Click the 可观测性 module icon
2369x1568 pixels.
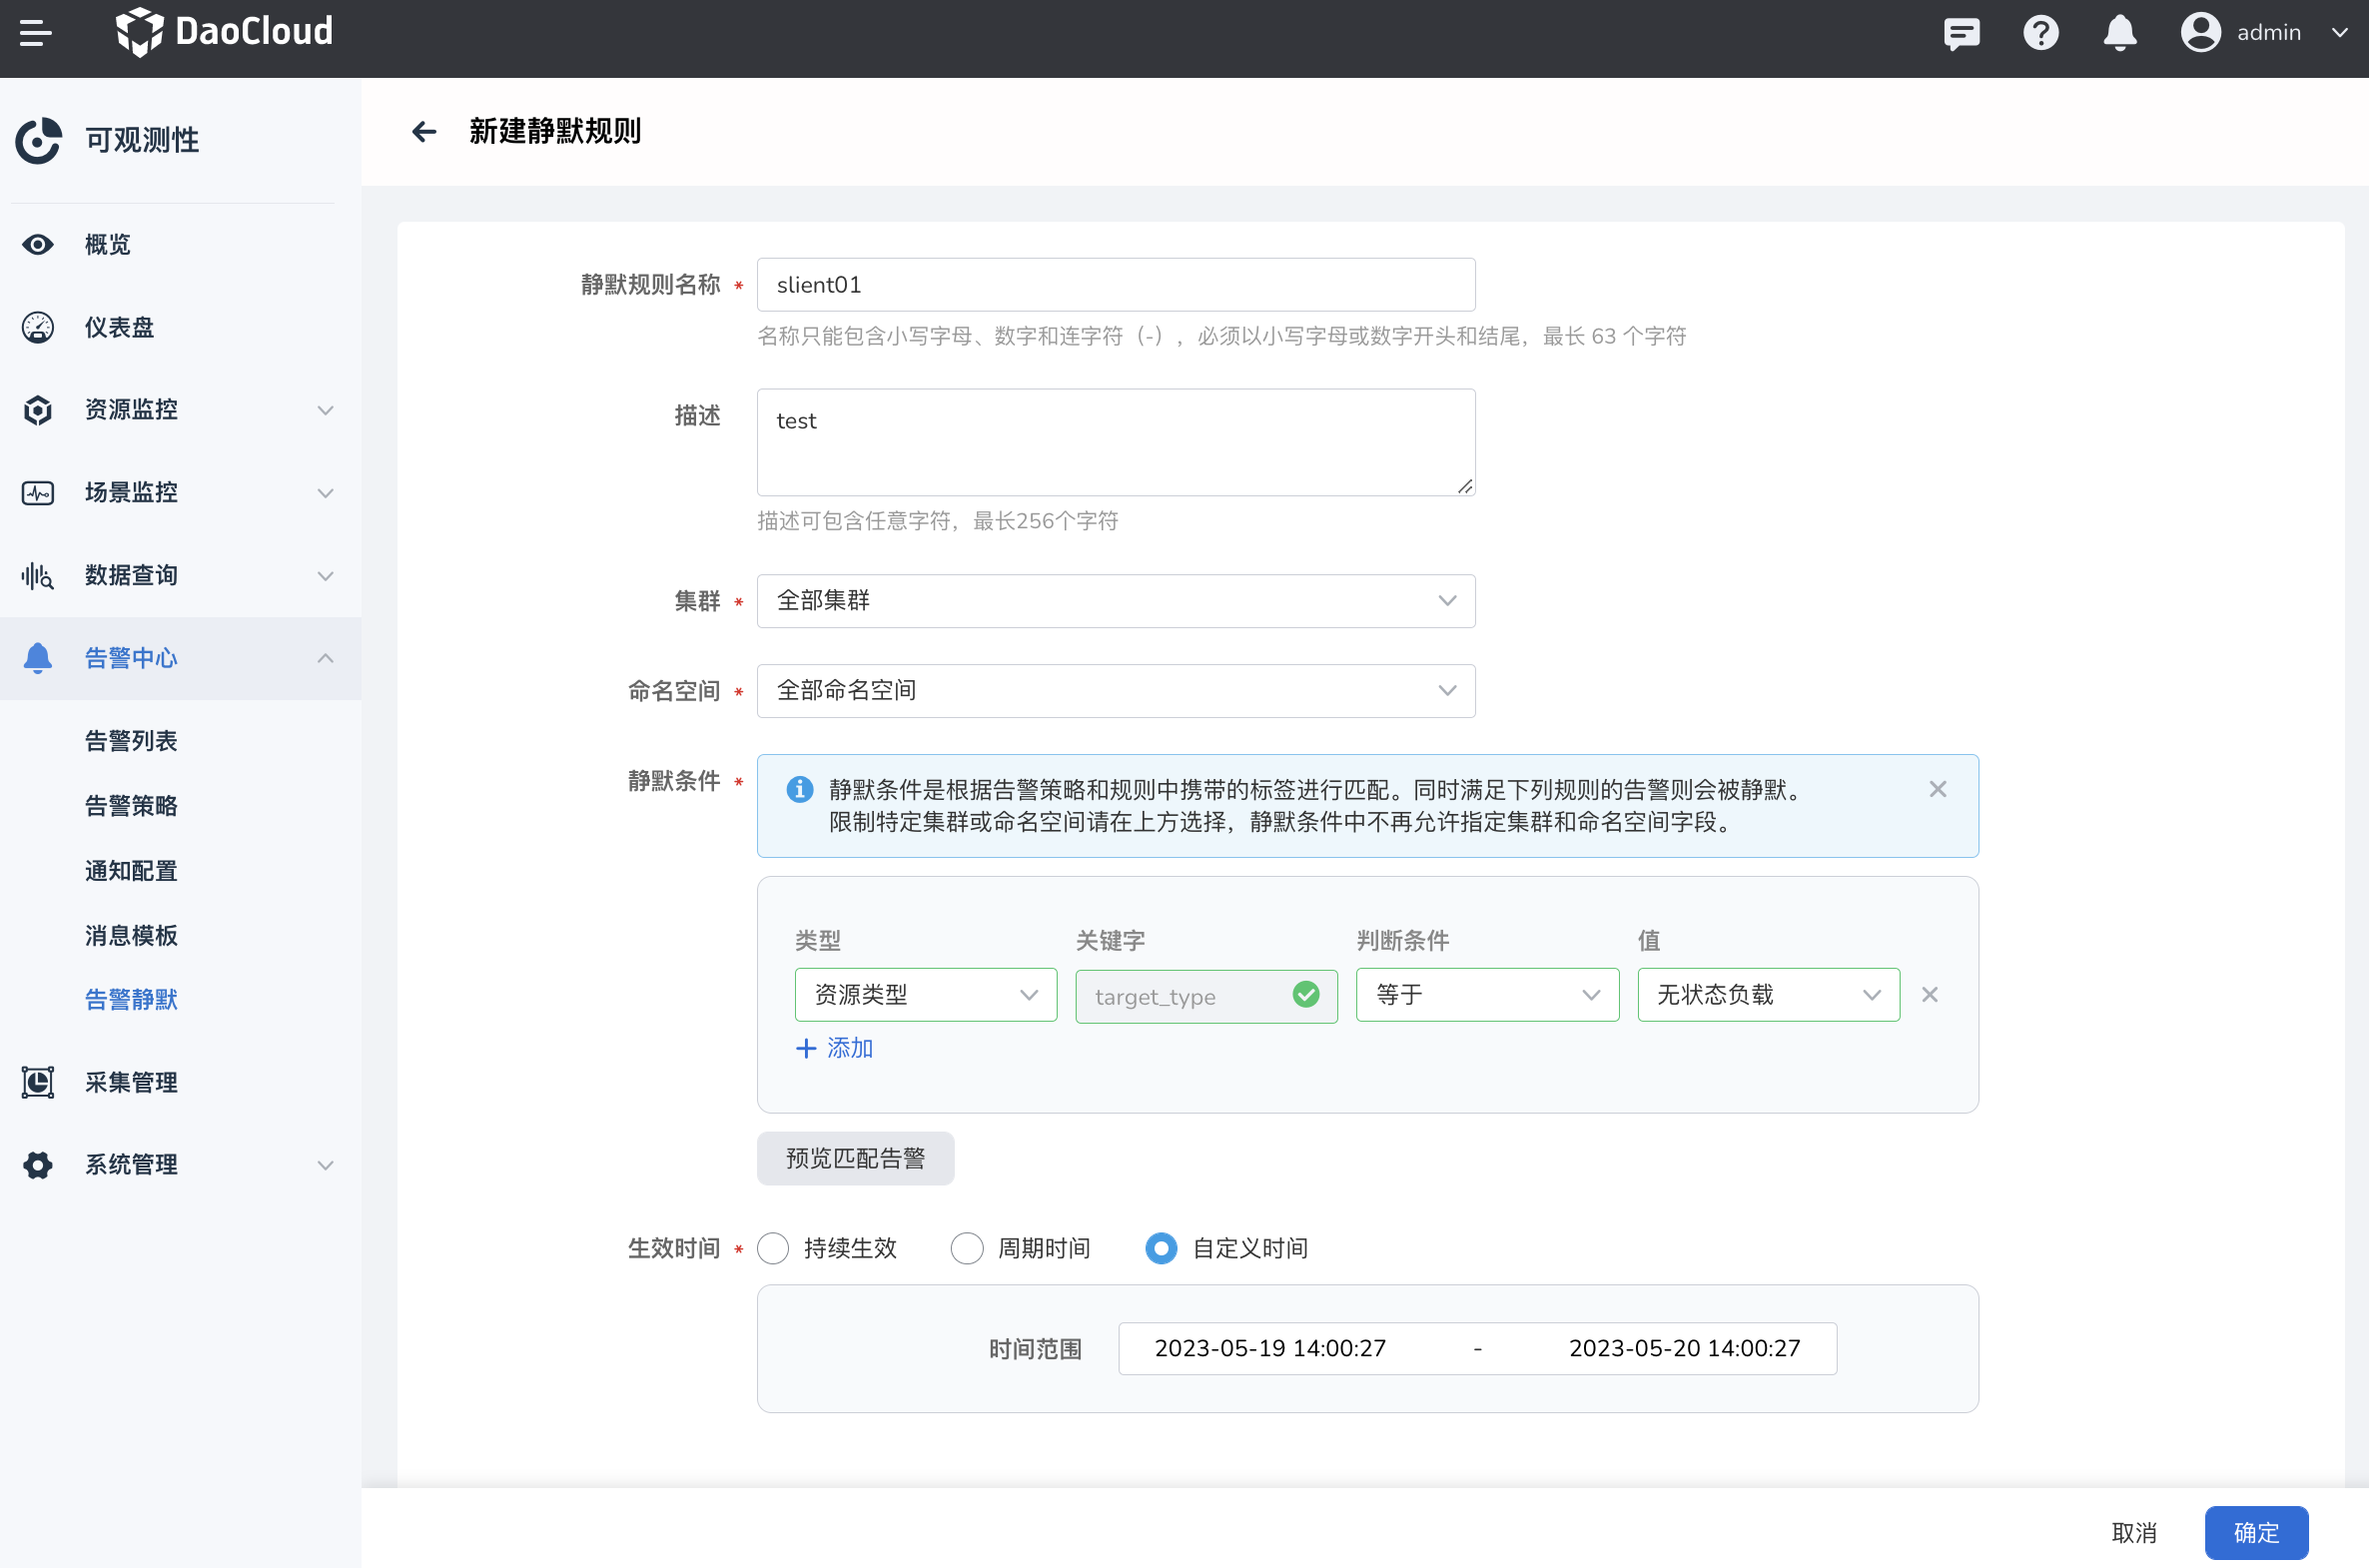tap(39, 140)
